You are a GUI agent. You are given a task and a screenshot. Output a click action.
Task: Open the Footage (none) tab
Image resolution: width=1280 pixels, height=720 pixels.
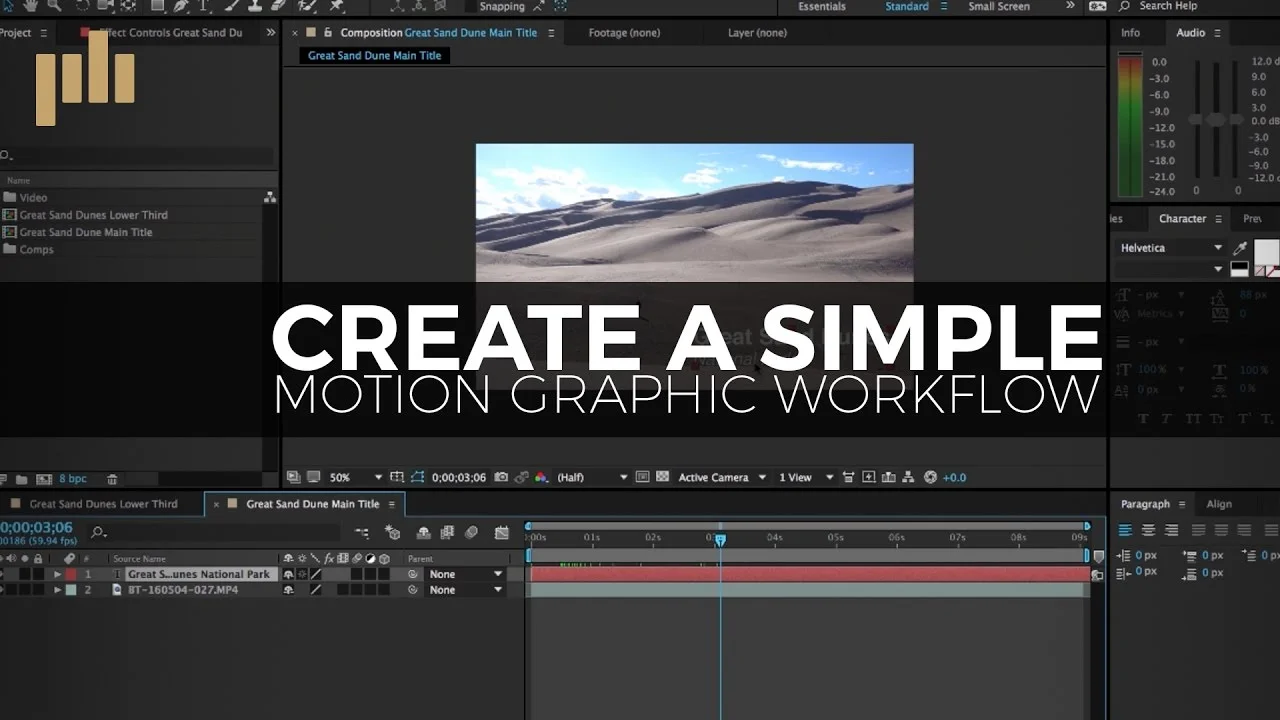pos(624,33)
